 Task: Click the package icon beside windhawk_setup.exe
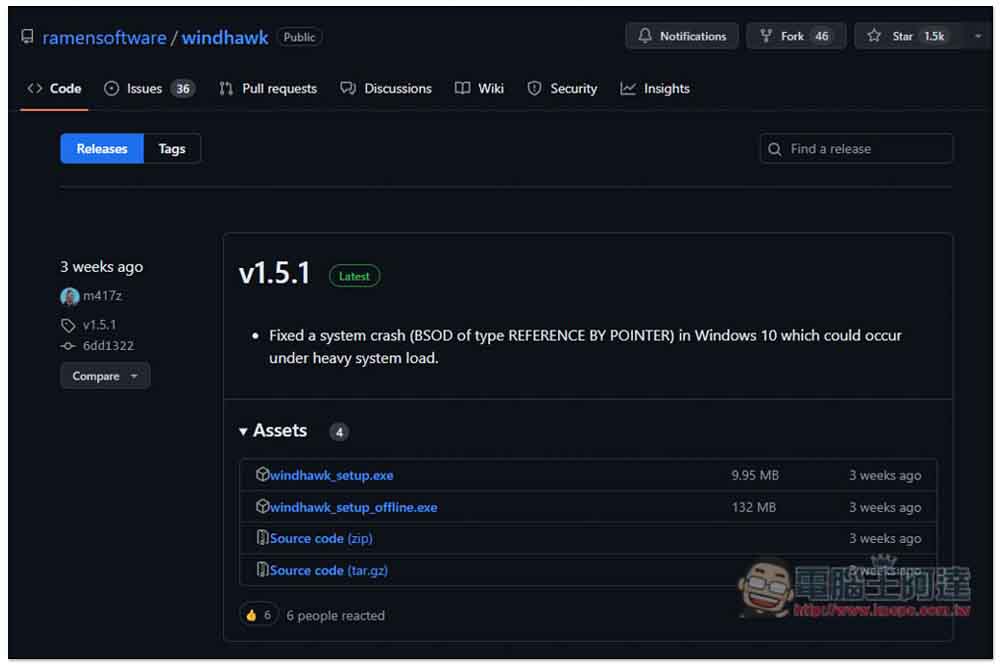(262, 474)
